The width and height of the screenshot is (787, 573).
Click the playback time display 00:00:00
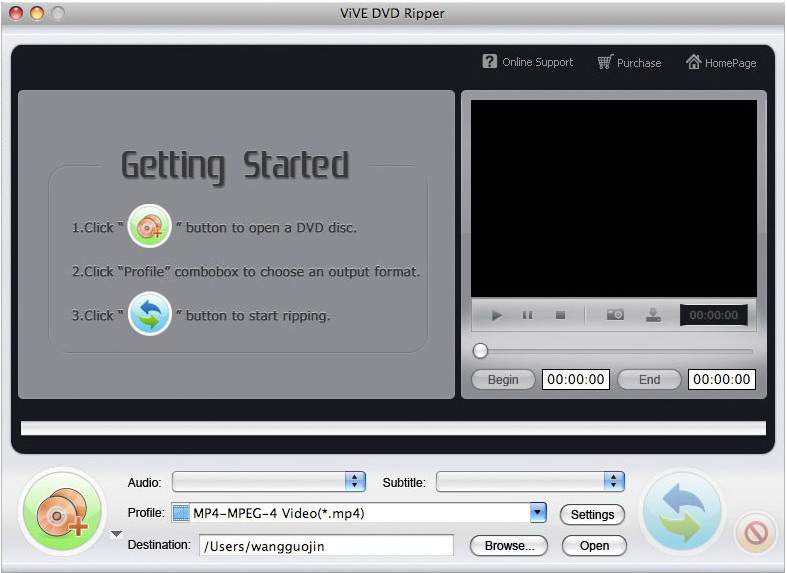713,315
